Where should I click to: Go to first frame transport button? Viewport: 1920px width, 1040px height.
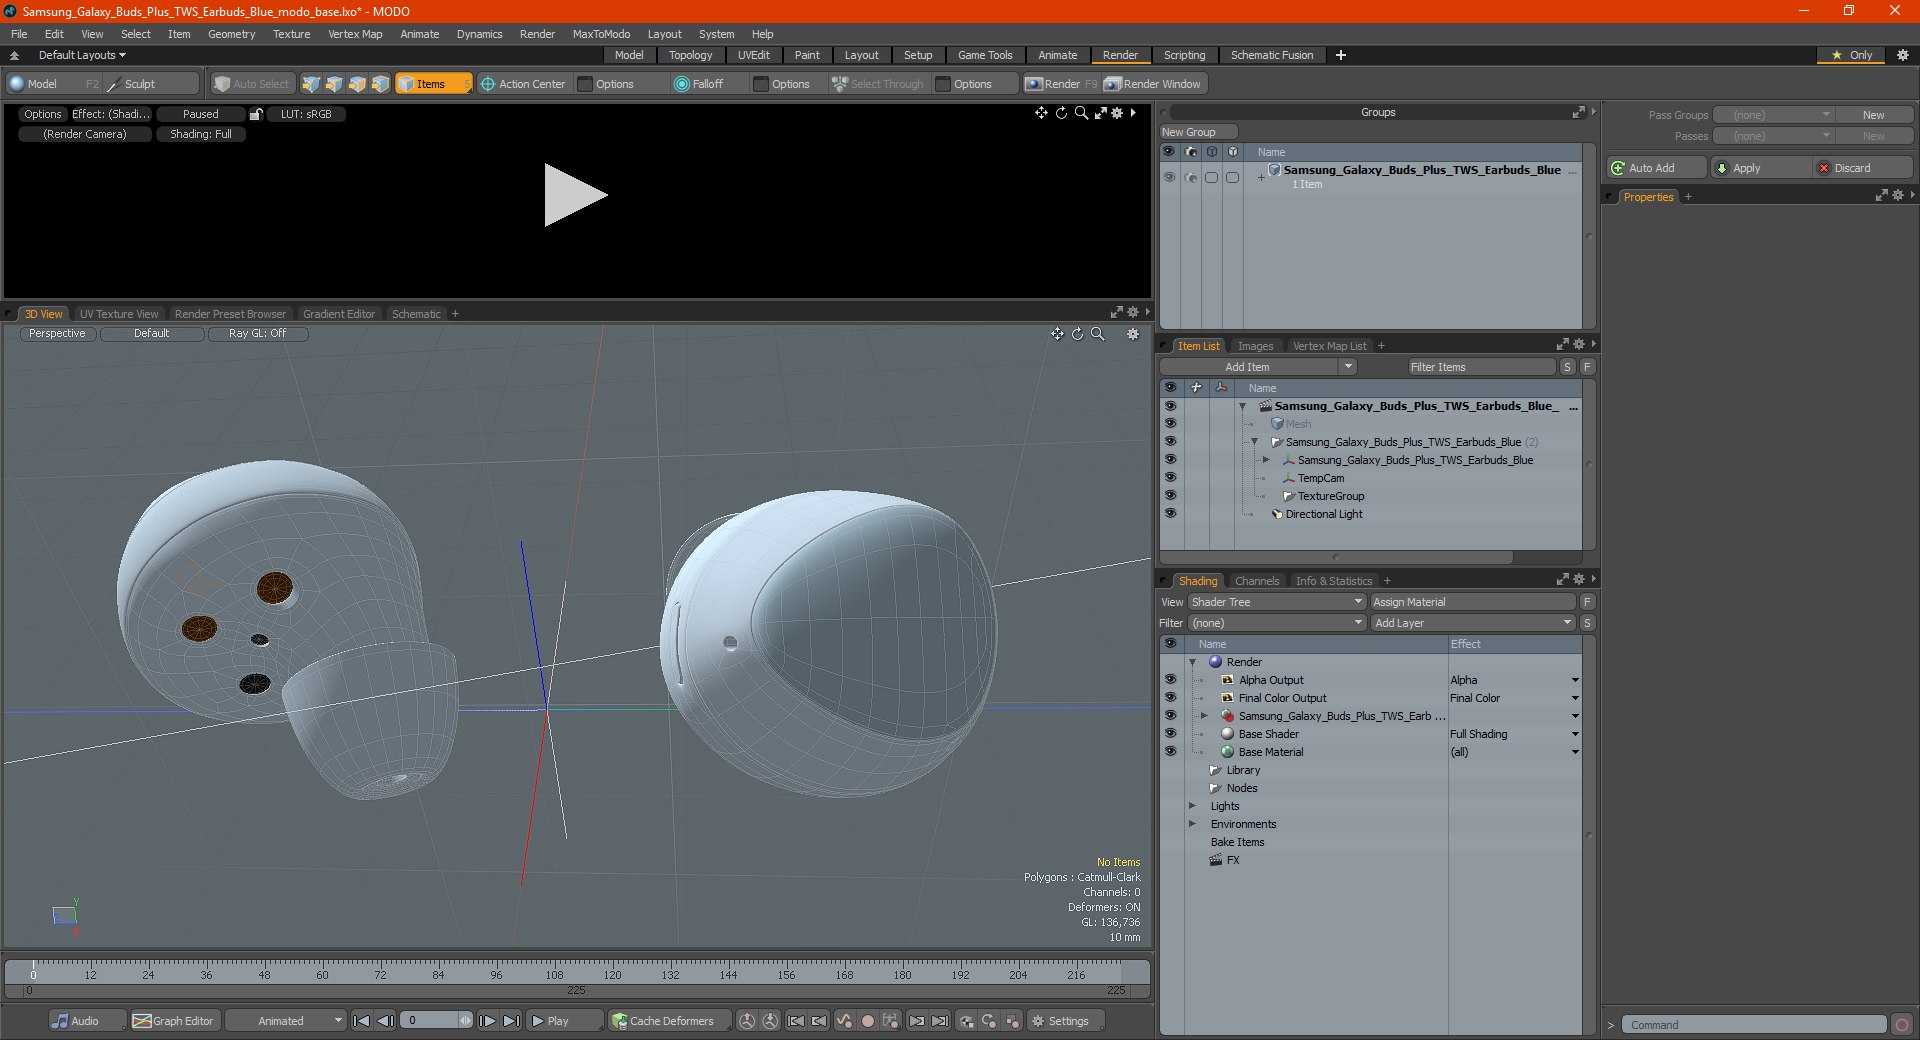[362, 1021]
